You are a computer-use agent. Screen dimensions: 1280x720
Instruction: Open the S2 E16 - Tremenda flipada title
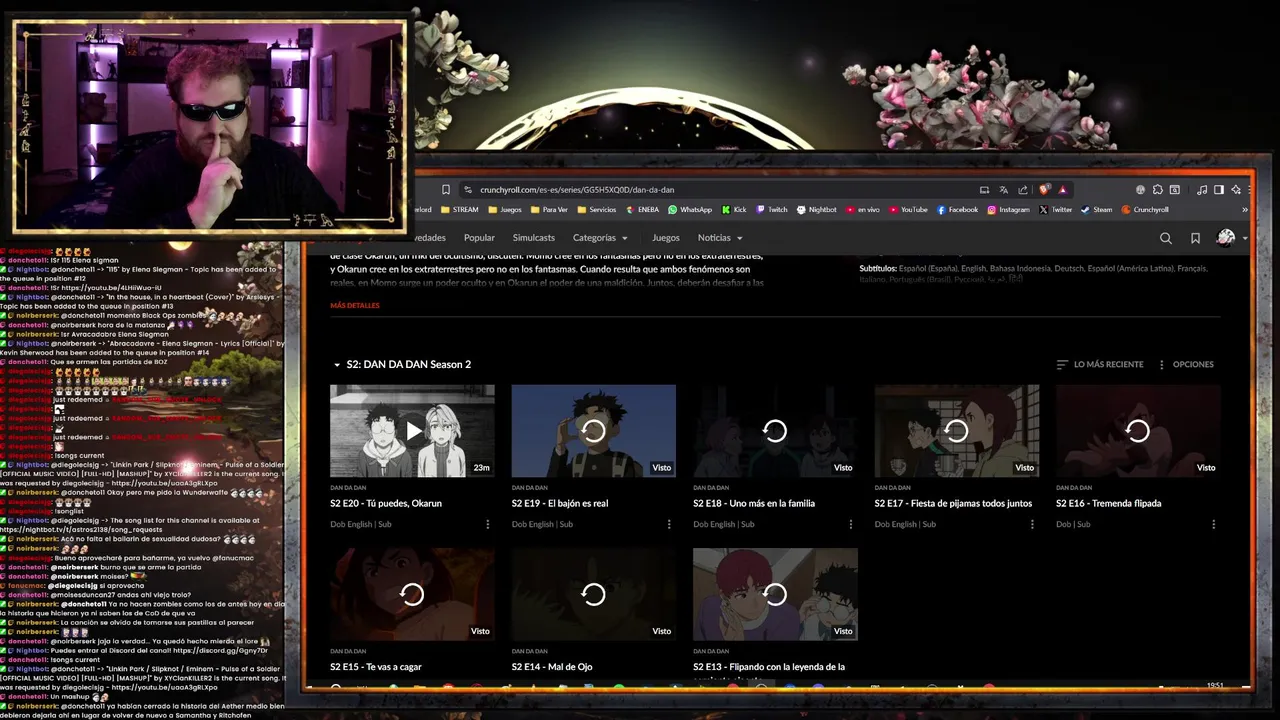(1108, 503)
